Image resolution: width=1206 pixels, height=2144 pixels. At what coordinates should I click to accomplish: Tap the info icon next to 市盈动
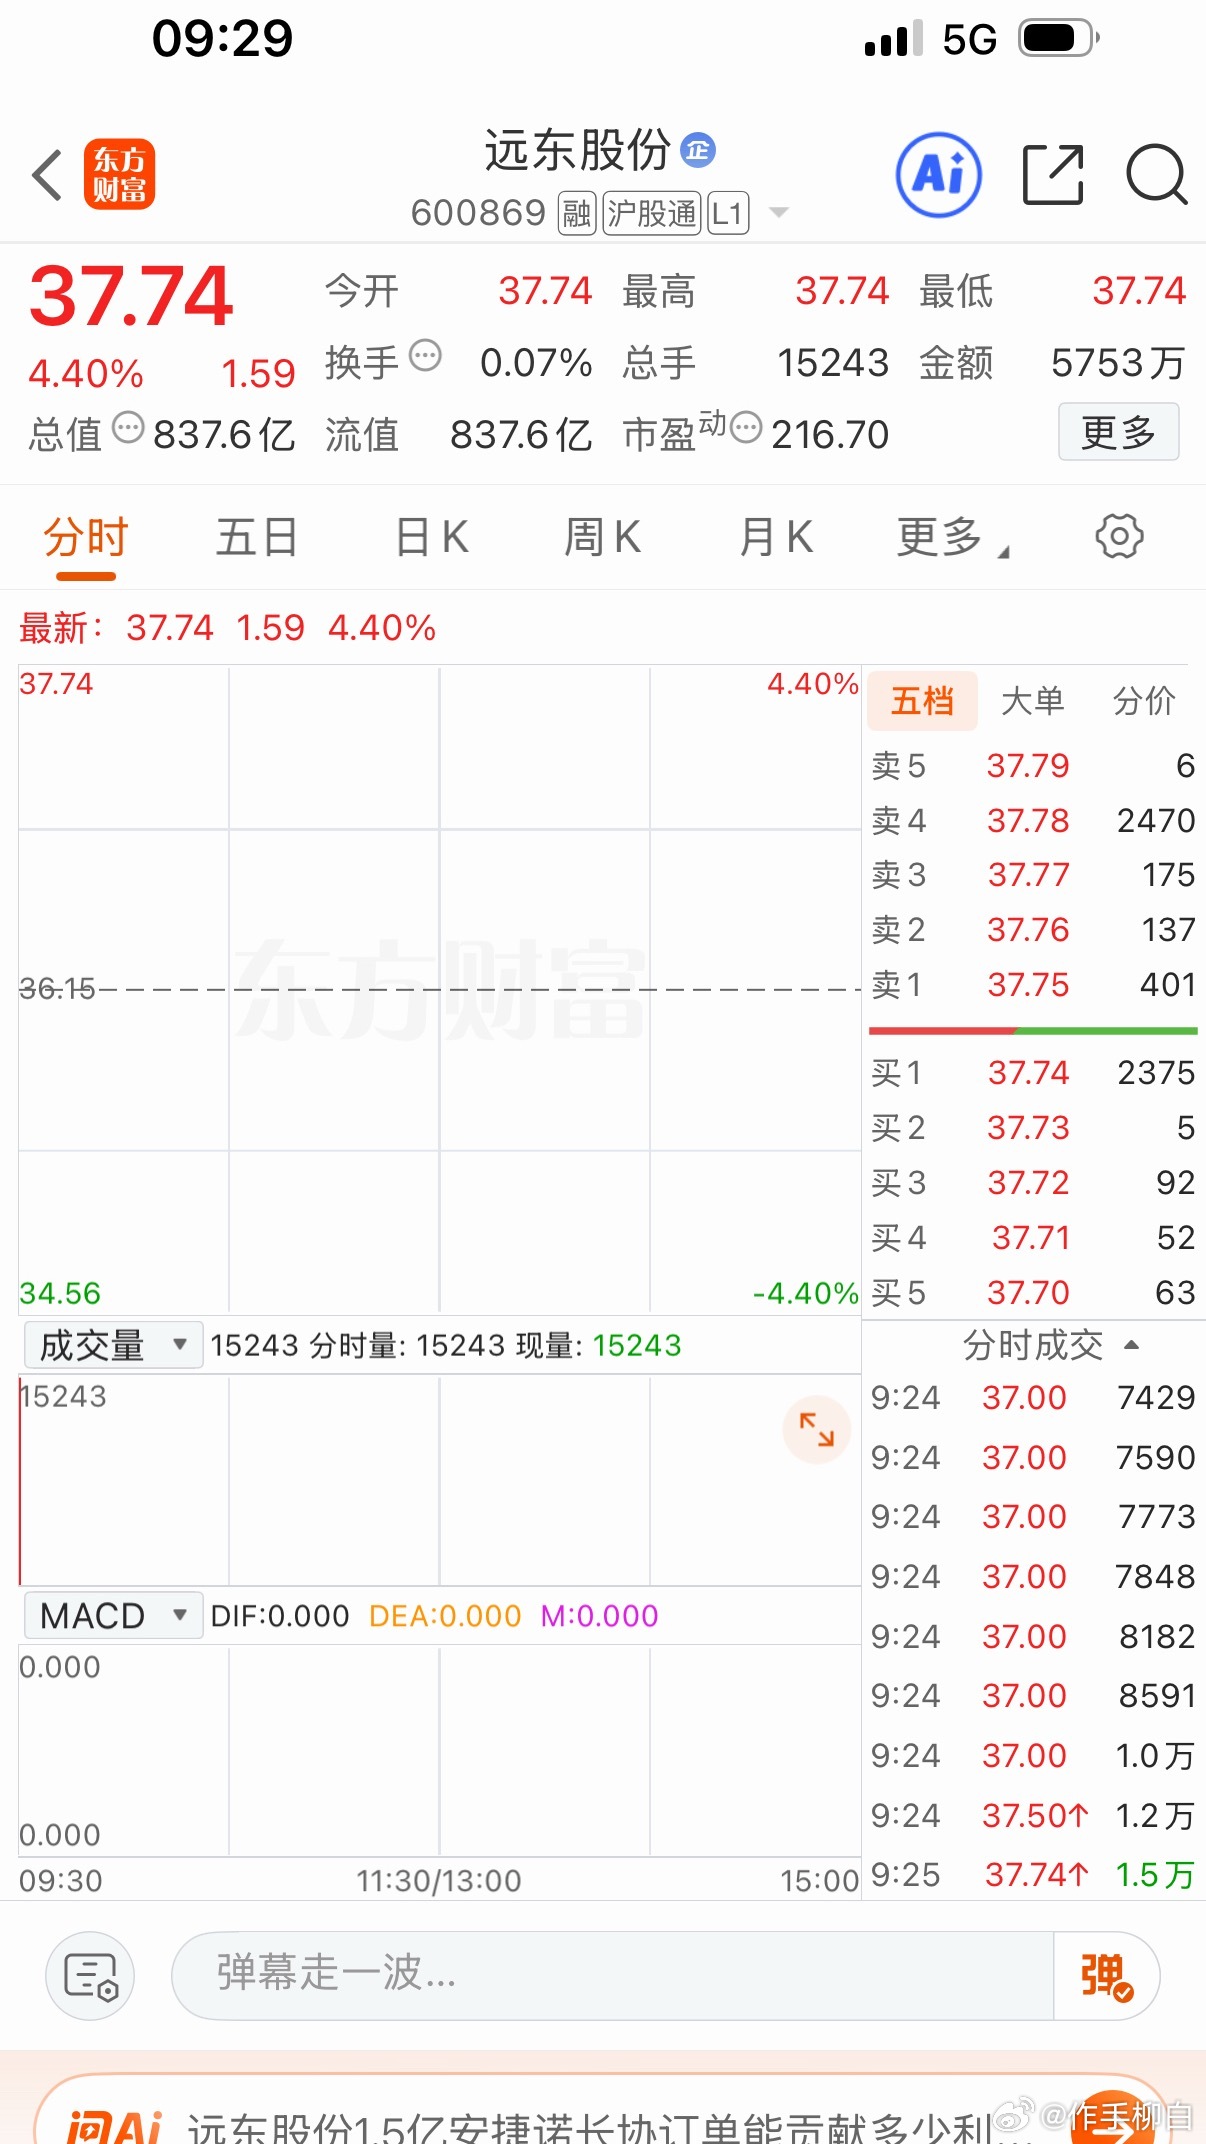746,427
